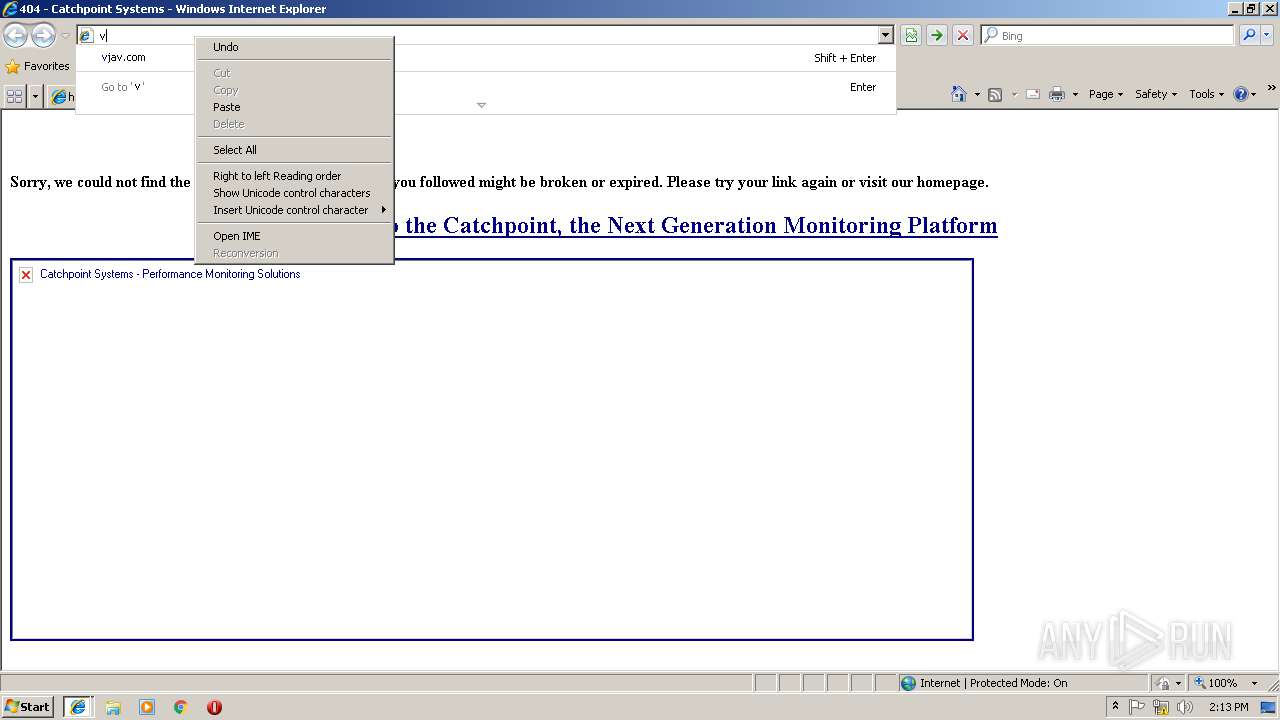Toggle Compatibility View broken-page icon
The image size is (1280, 720).
tap(911, 35)
